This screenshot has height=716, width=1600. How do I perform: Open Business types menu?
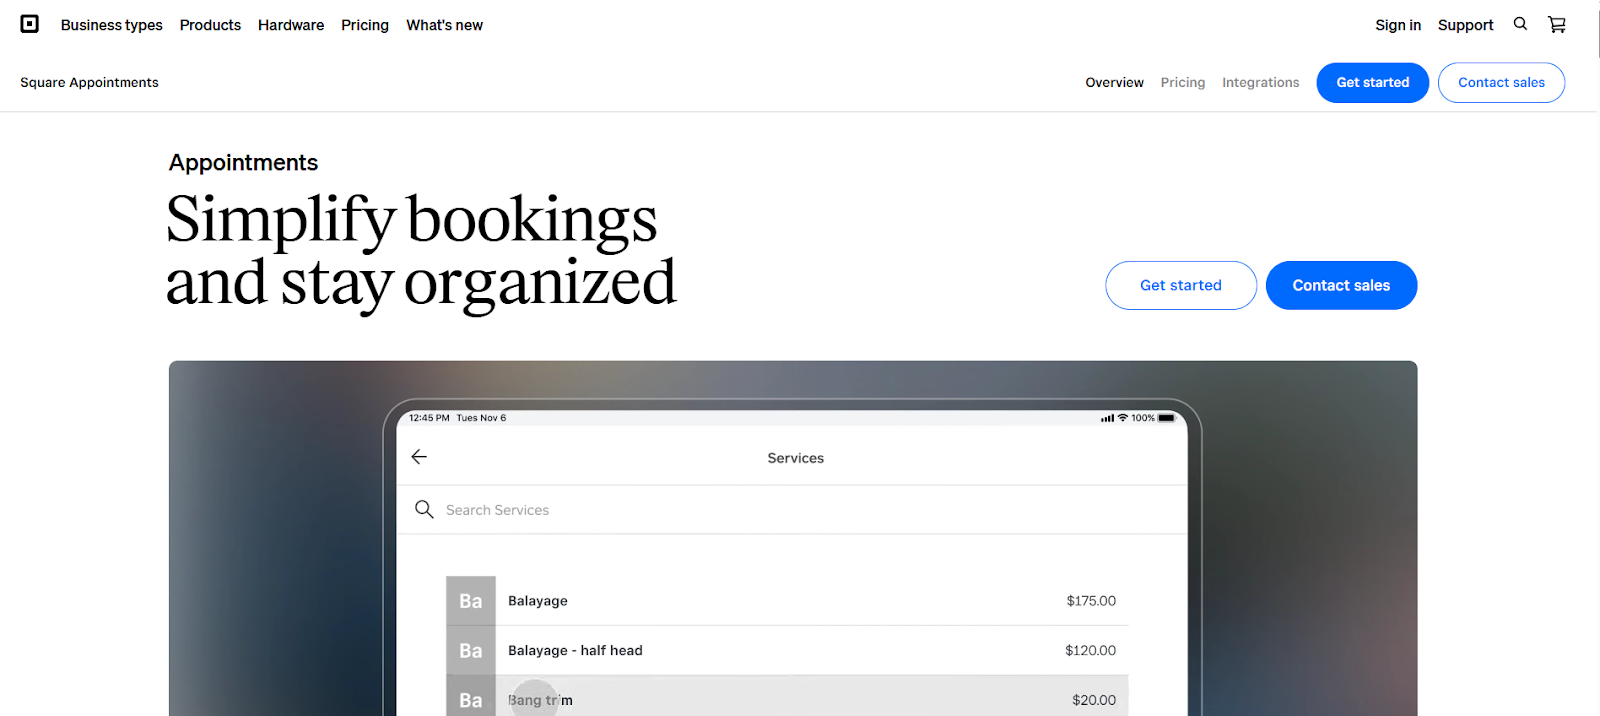pos(111,25)
